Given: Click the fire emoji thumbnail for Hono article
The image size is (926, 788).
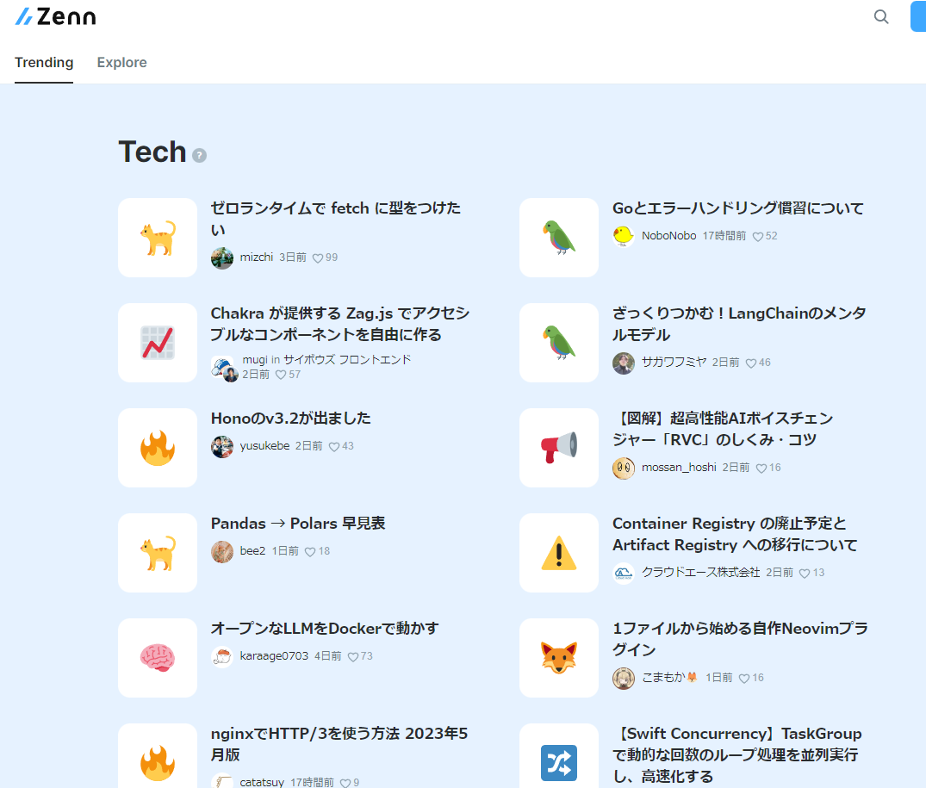Looking at the screenshot, I should tap(158, 448).
